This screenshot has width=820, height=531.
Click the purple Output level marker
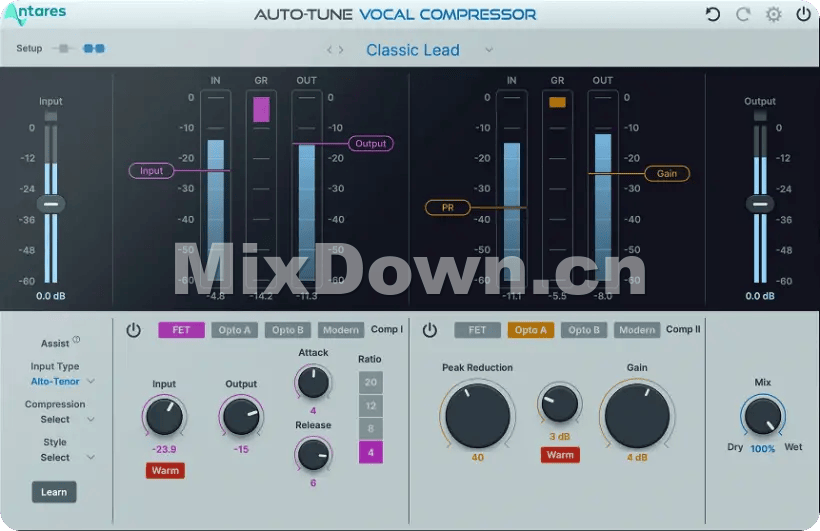(x=371, y=143)
